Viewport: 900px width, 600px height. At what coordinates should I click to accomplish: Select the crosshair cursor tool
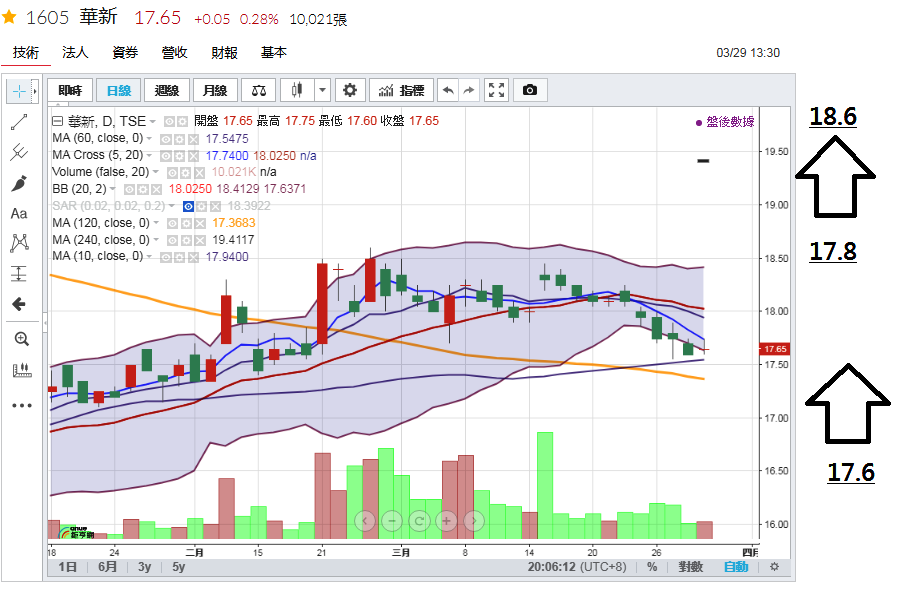click(19, 91)
